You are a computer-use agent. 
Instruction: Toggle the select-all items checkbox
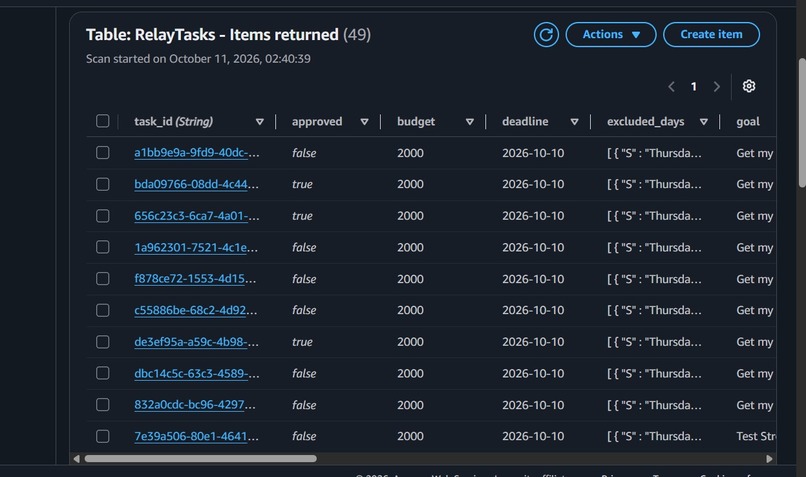tap(103, 121)
